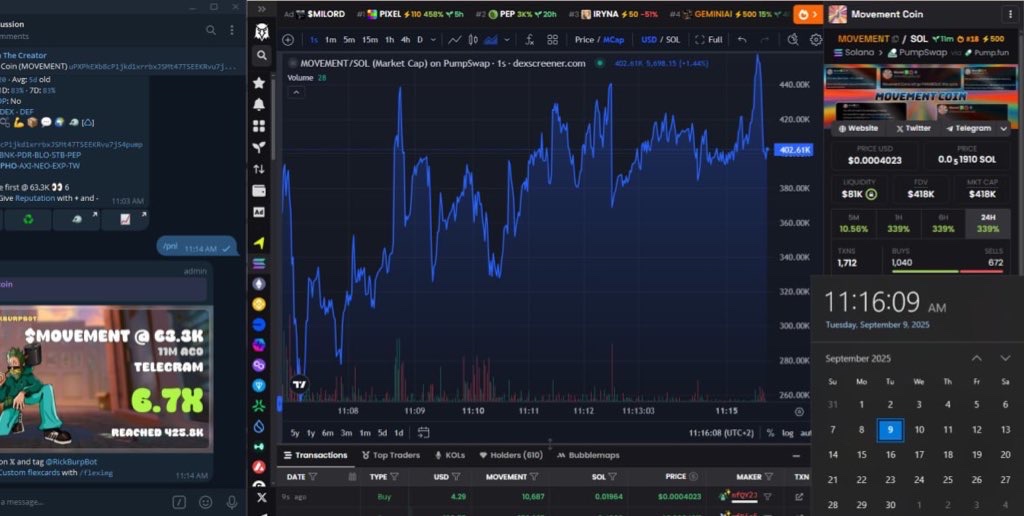Select area chart style
This screenshot has width=1024, height=516.
[x=490, y=40]
